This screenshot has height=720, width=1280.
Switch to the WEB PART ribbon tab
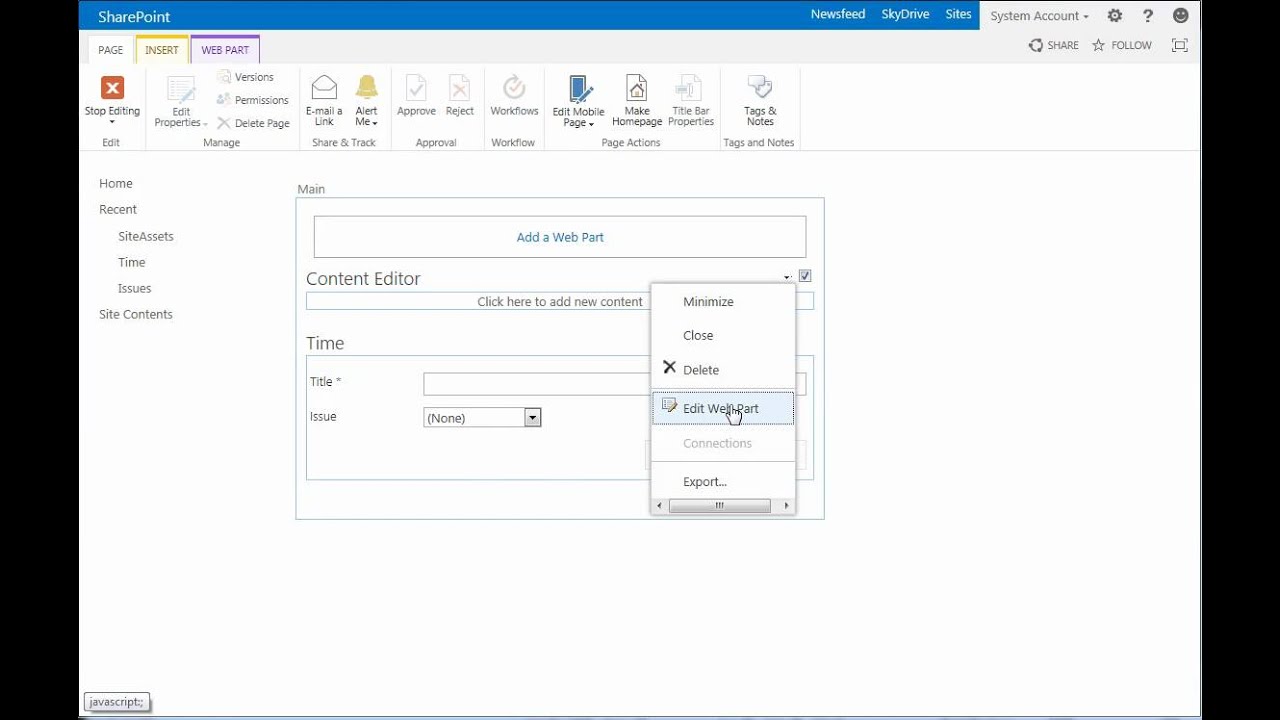coord(225,50)
